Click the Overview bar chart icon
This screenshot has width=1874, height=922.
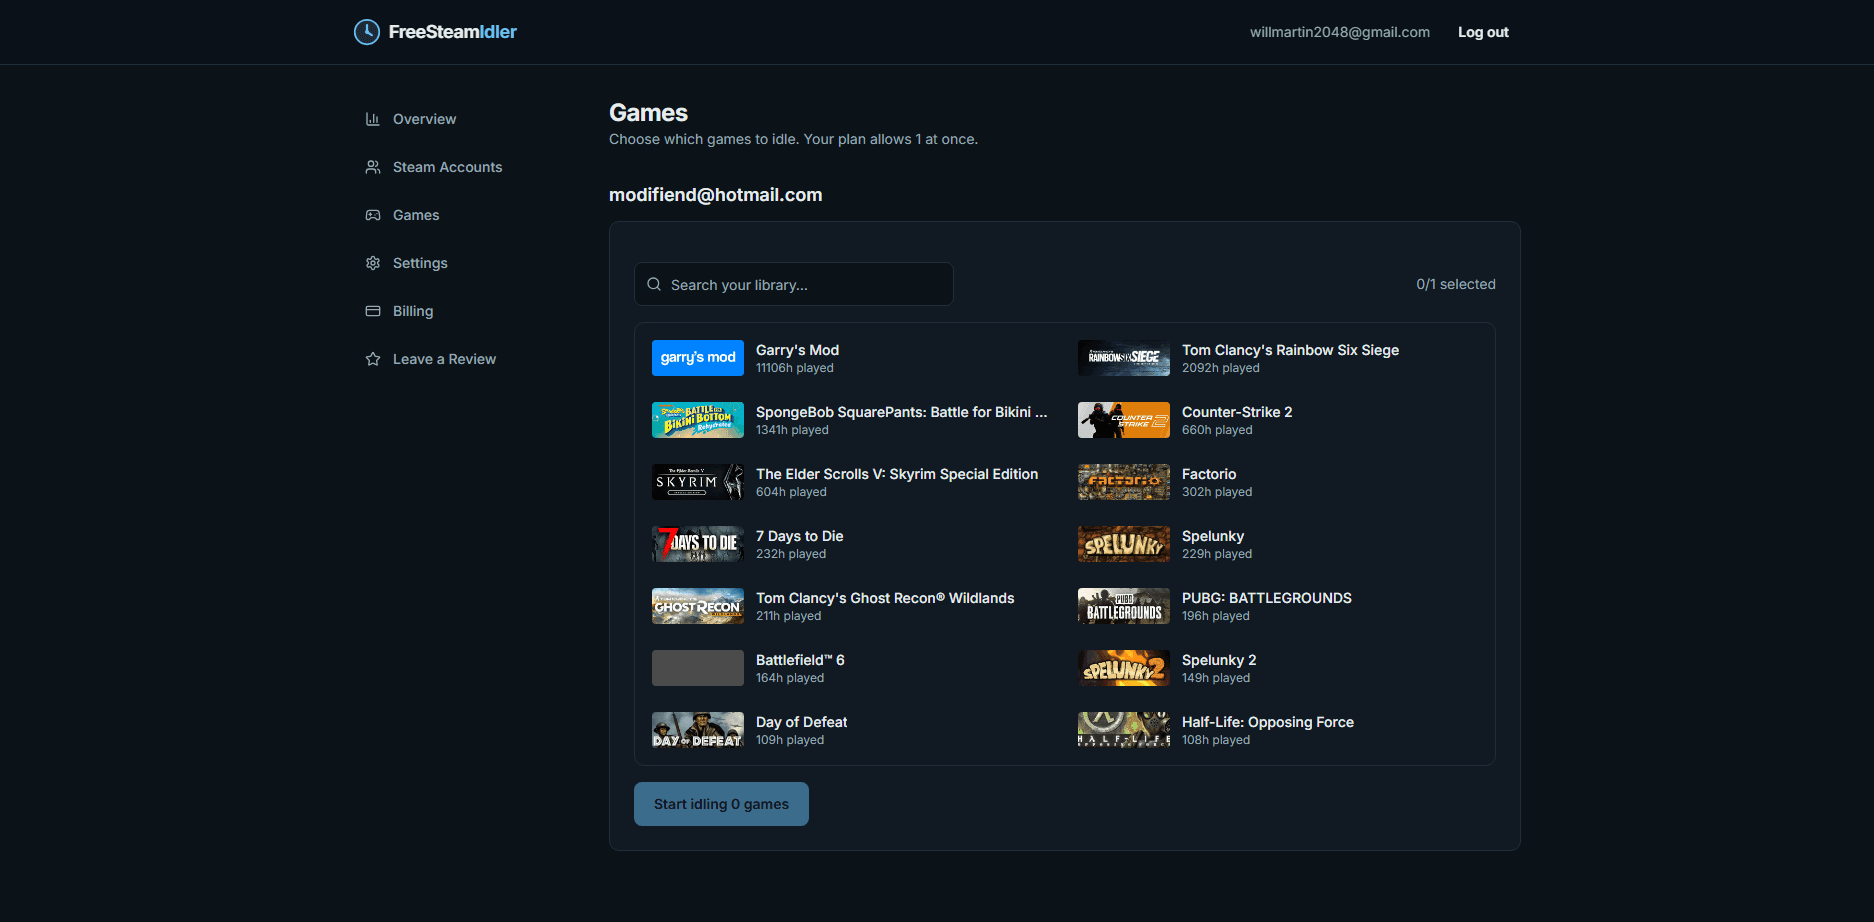tap(373, 119)
